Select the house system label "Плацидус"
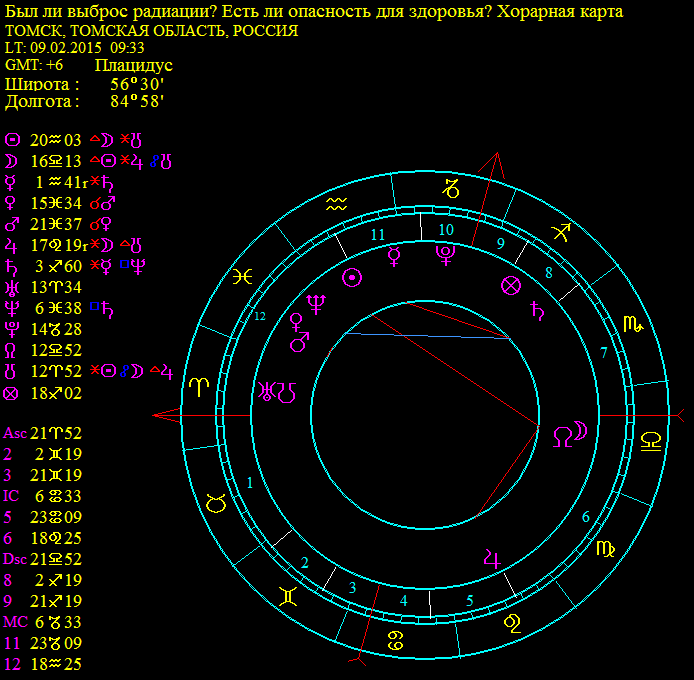This screenshot has width=694, height=680. tap(133, 66)
